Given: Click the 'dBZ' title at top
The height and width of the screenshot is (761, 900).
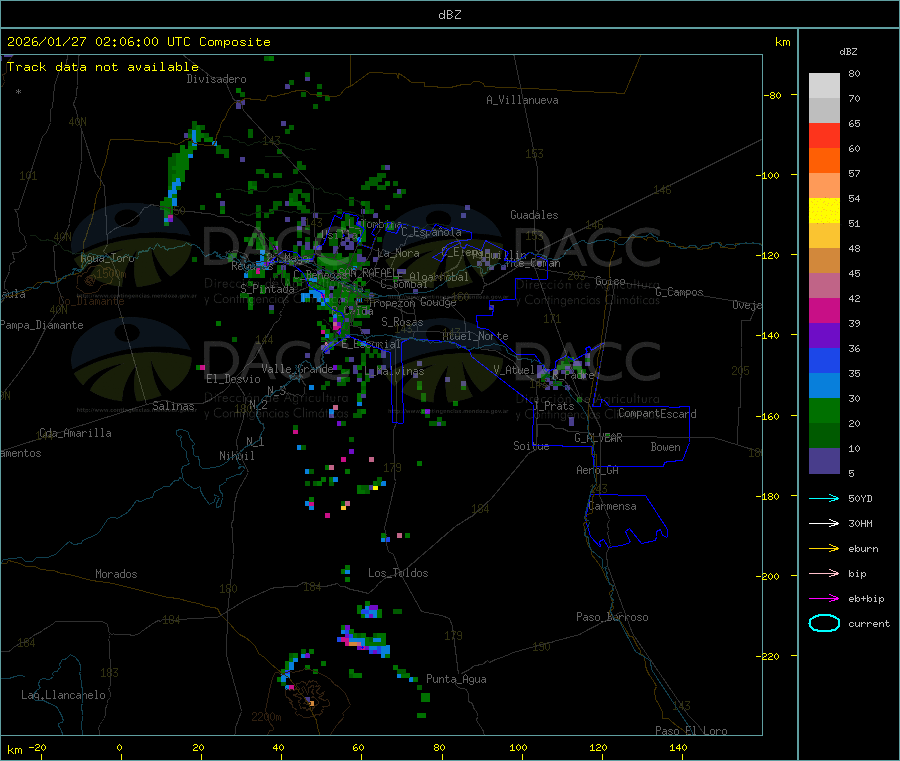Looking at the screenshot, I should pyautogui.click(x=449, y=15).
